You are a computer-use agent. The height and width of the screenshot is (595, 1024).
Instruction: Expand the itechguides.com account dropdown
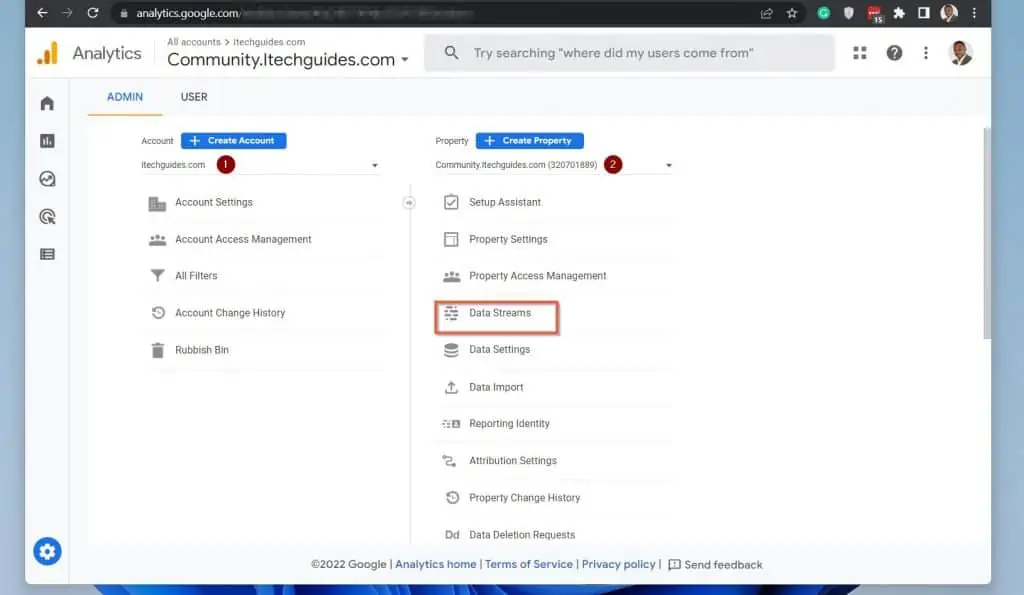(374, 165)
